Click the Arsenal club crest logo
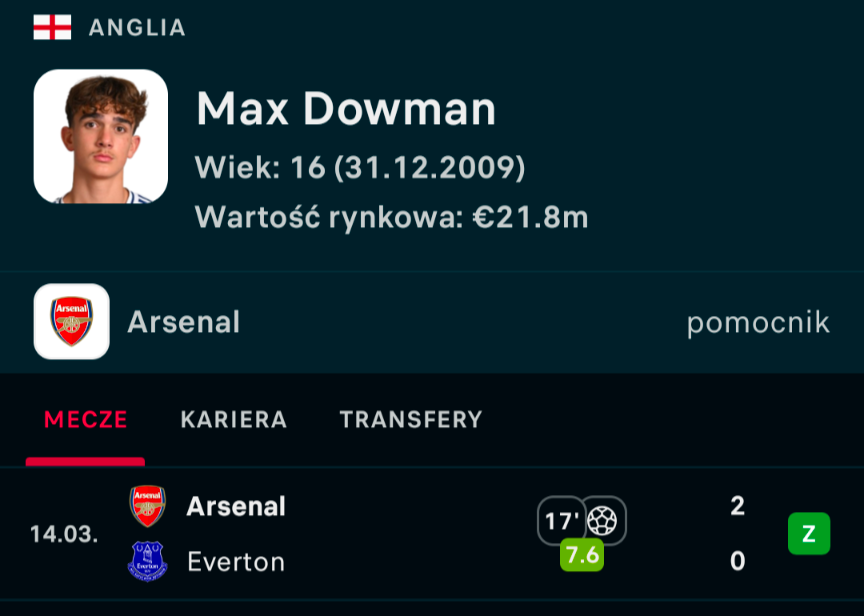864x616 pixels. point(71,322)
